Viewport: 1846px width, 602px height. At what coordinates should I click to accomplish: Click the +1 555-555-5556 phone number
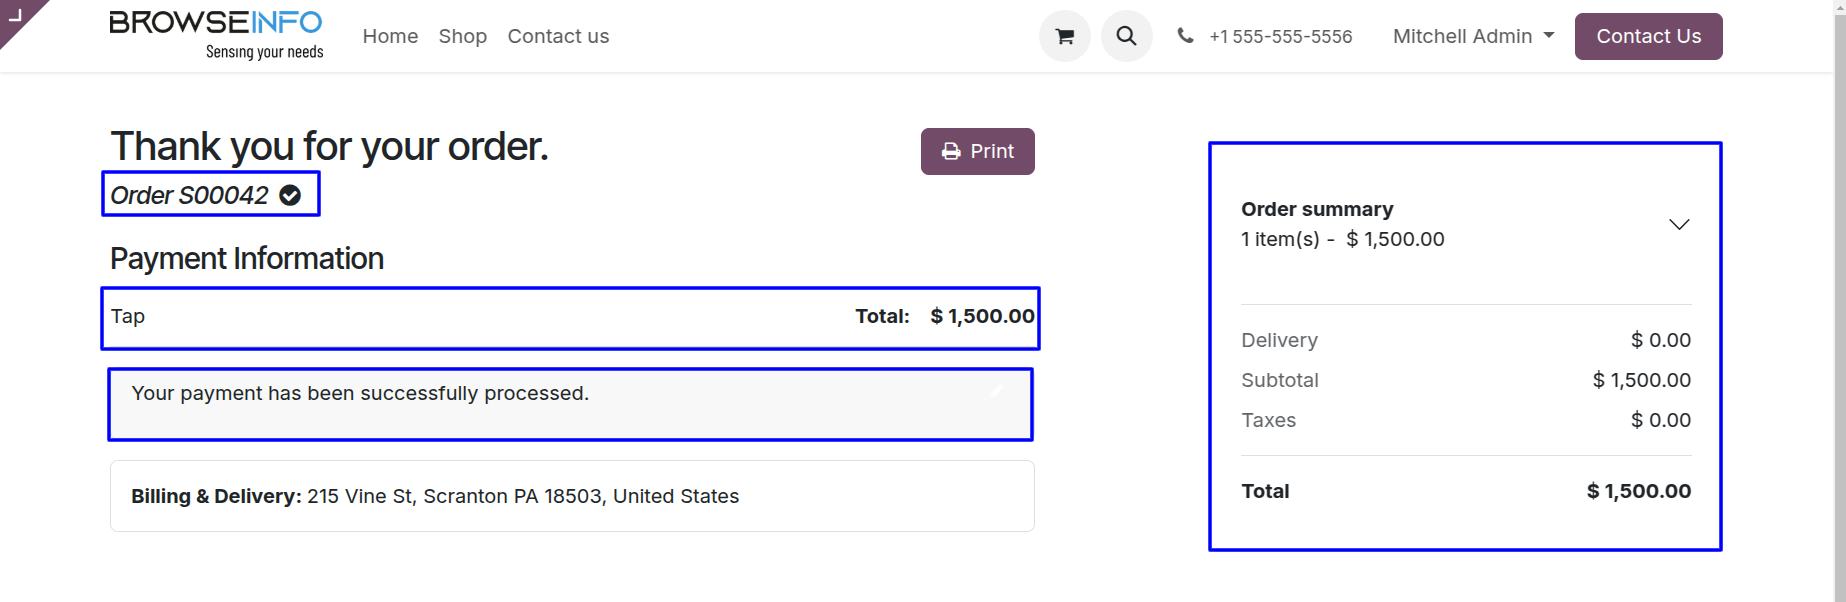click(x=1280, y=37)
